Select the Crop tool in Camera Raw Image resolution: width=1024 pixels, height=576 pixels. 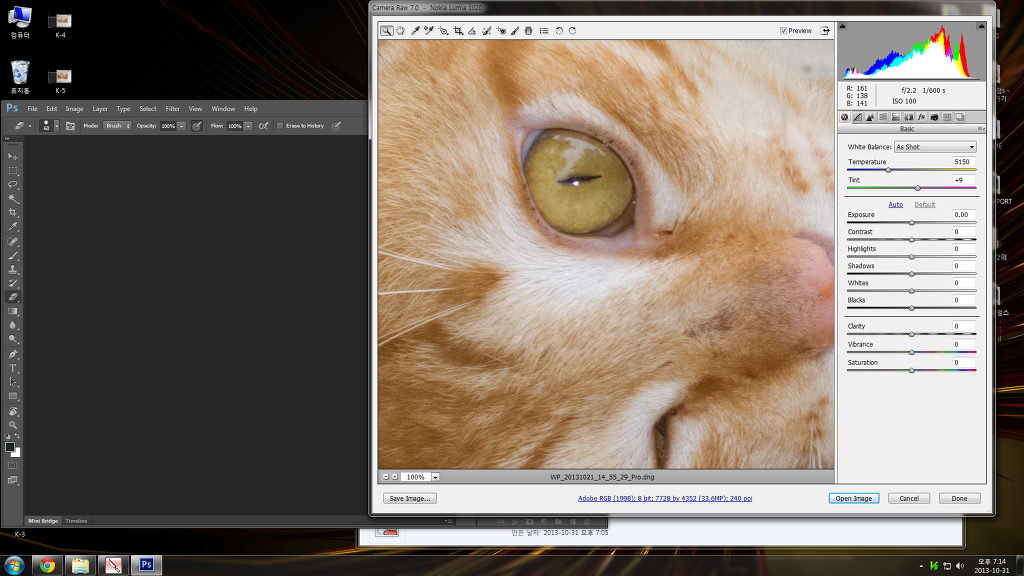tap(458, 31)
